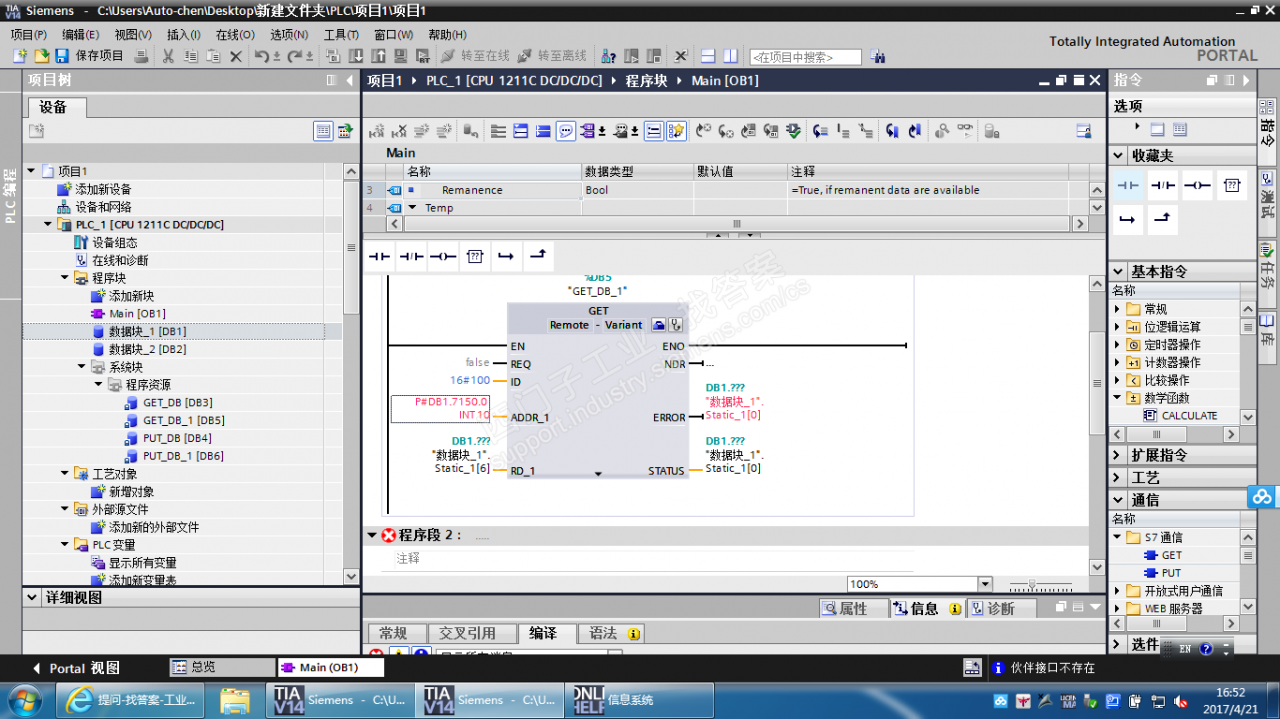
Task: Insert open branch in editor bar
Action: pyautogui.click(x=506, y=257)
